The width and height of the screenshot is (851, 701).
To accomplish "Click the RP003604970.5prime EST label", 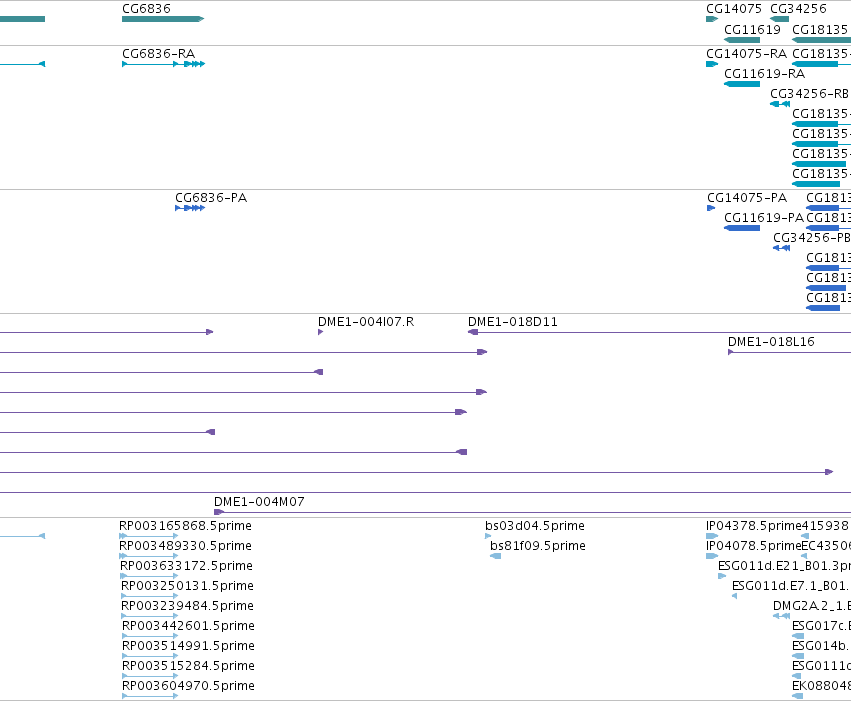I will pos(188,686).
